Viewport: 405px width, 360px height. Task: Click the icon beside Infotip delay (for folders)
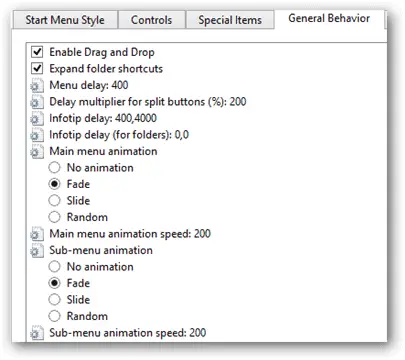(x=37, y=135)
